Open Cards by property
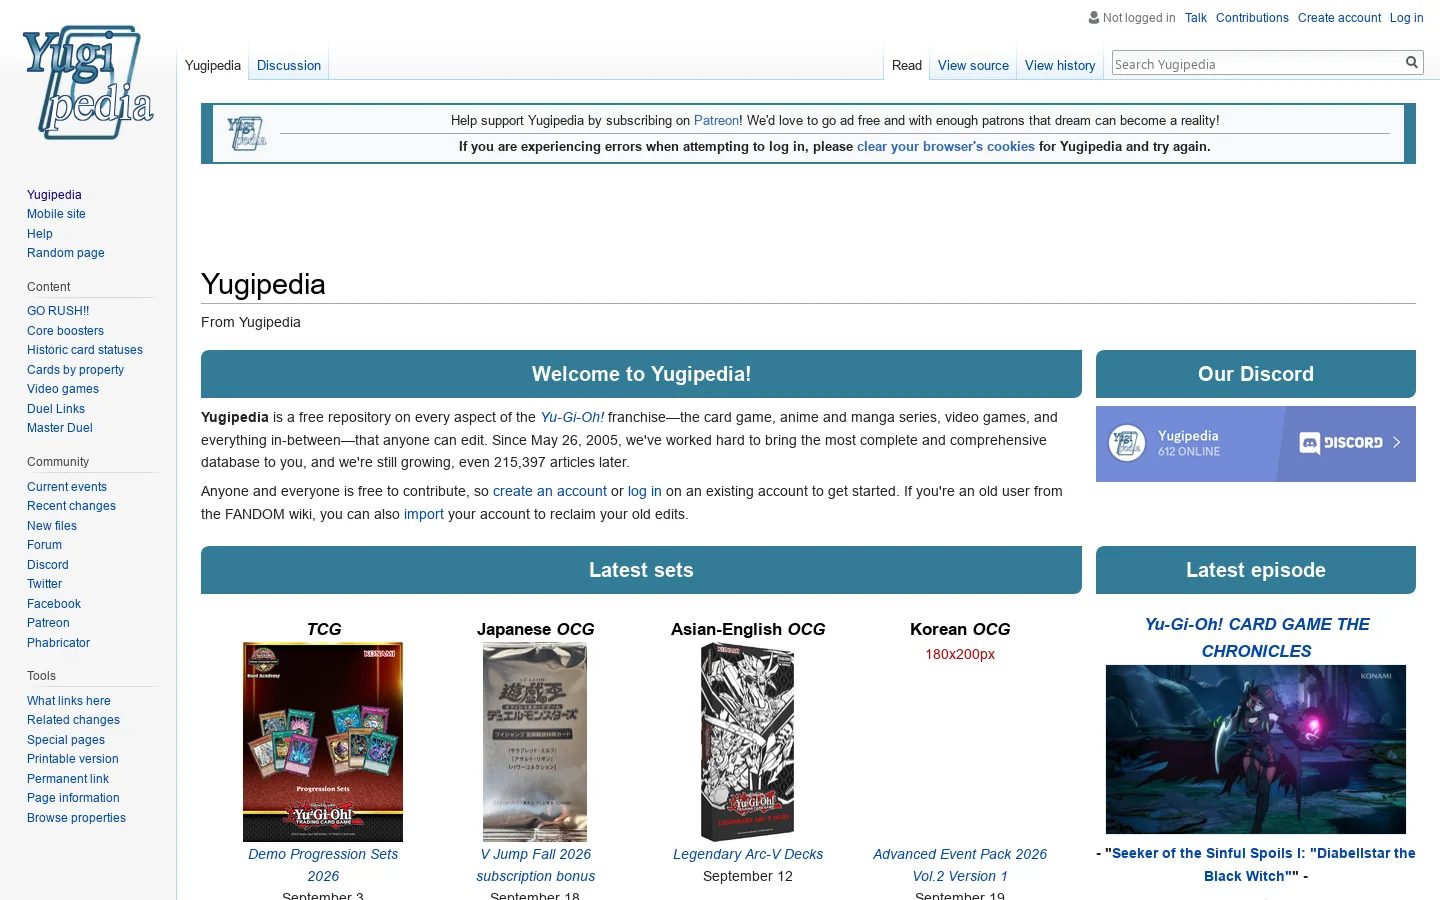The height and width of the screenshot is (900, 1440). point(76,370)
